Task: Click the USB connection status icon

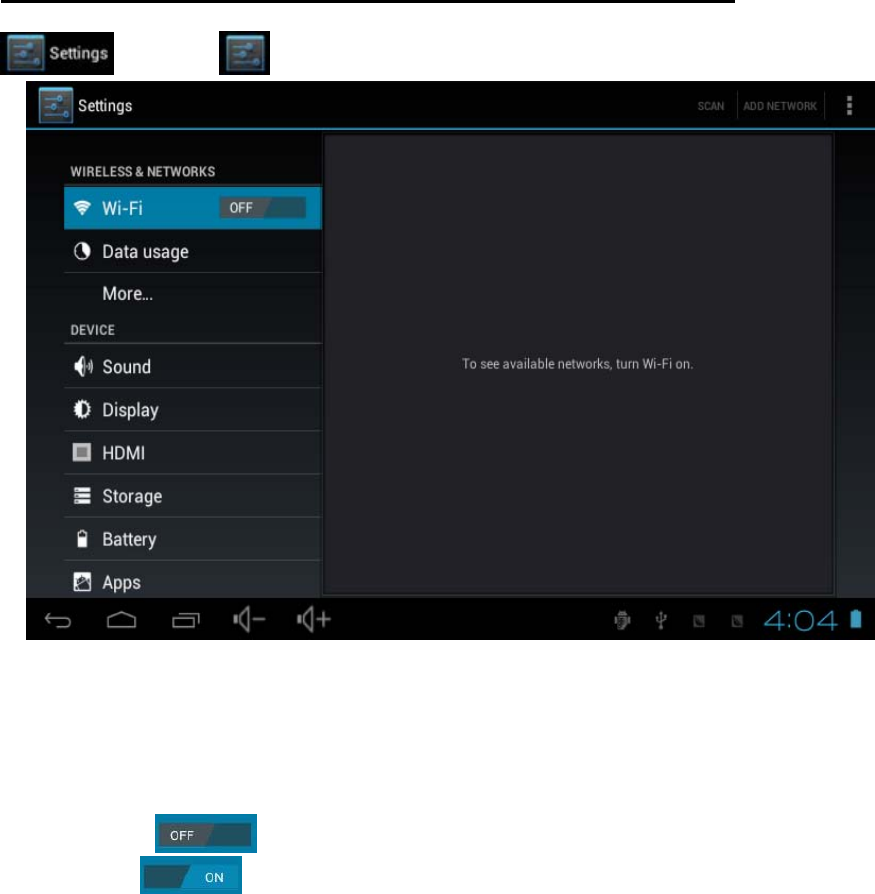Action: pyautogui.click(x=661, y=620)
